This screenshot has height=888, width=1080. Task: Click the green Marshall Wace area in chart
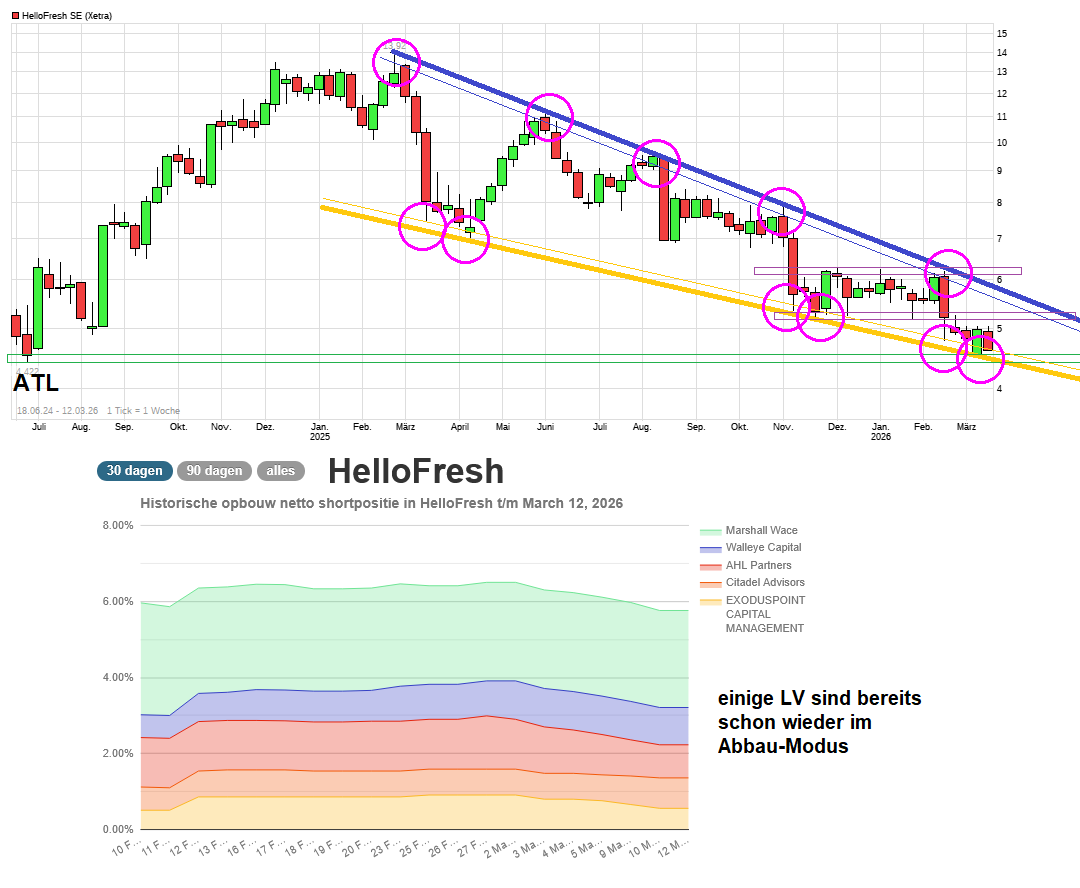coord(413,634)
